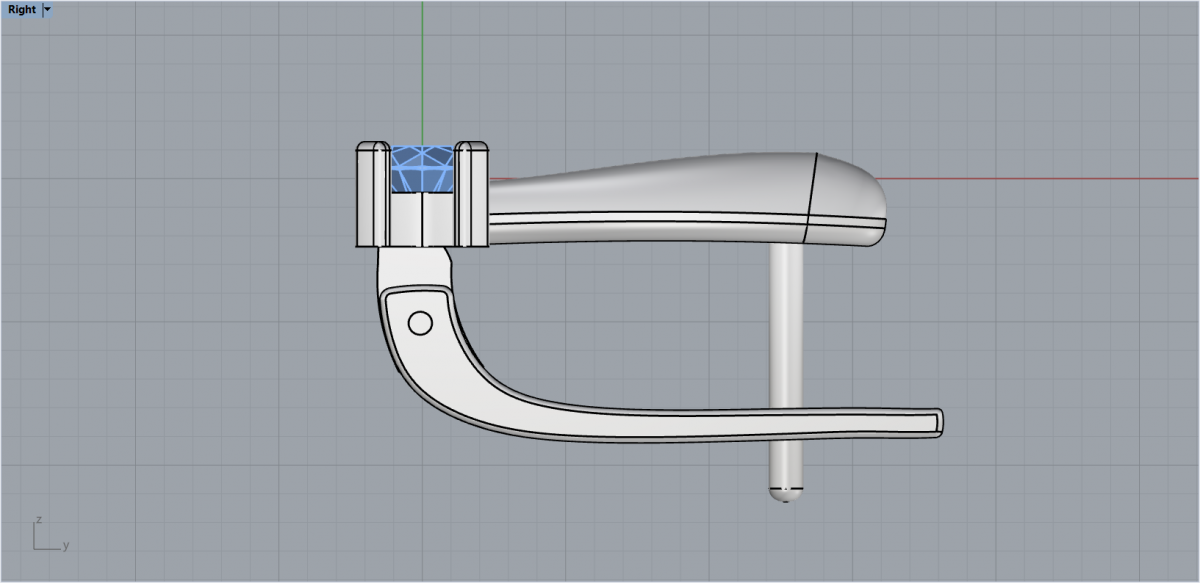Select the blue faceted gemstone
This screenshot has width=1200, height=583.
421,169
